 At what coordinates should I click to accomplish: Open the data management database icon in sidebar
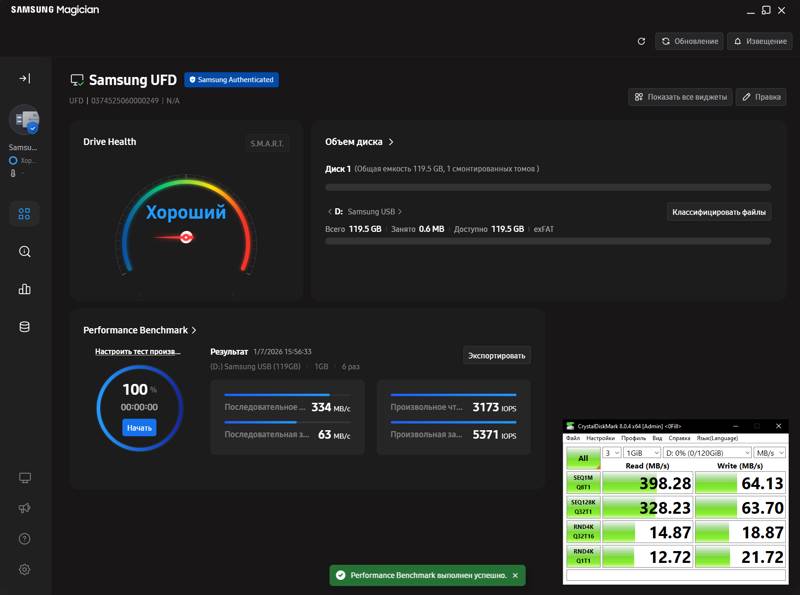point(24,327)
